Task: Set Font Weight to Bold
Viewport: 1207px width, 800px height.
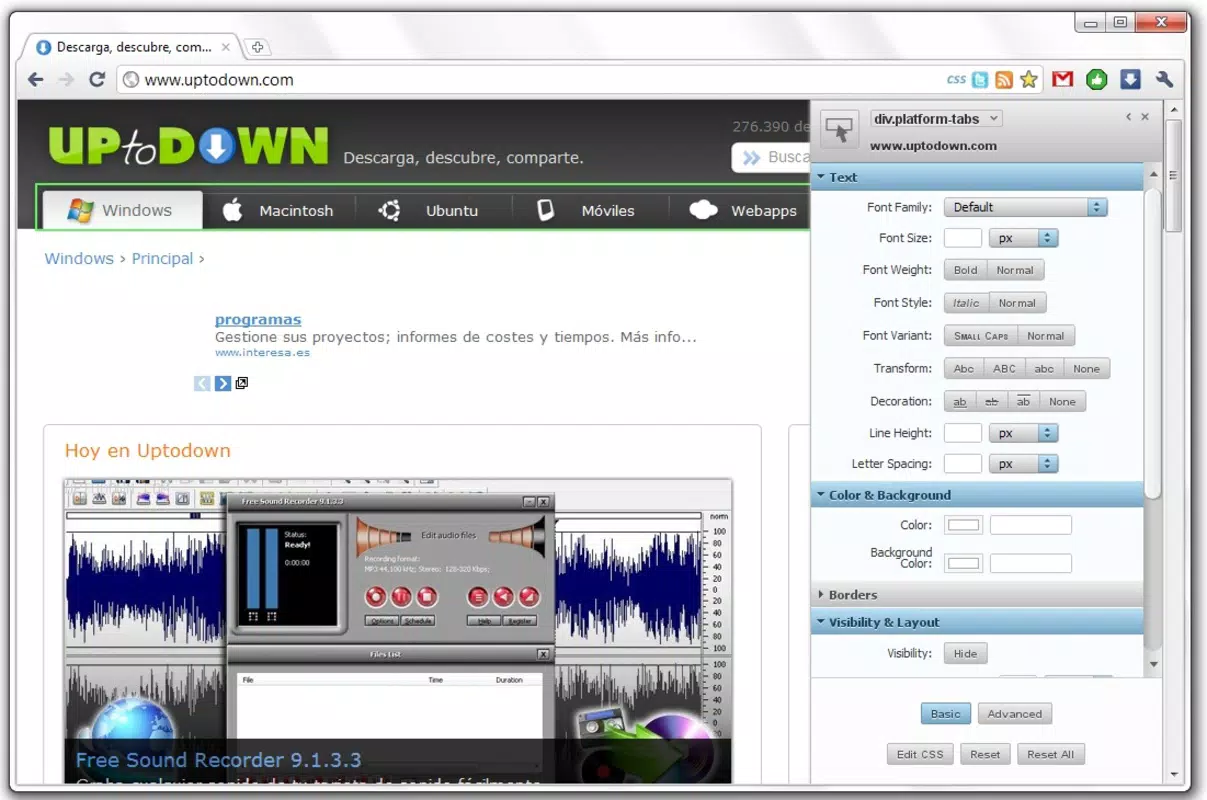Action: 965,270
